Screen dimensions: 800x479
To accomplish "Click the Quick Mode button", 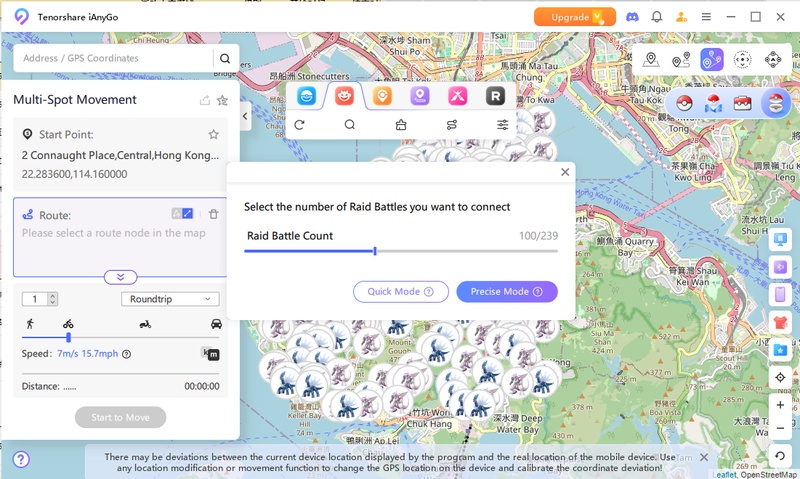I will (x=401, y=292).
